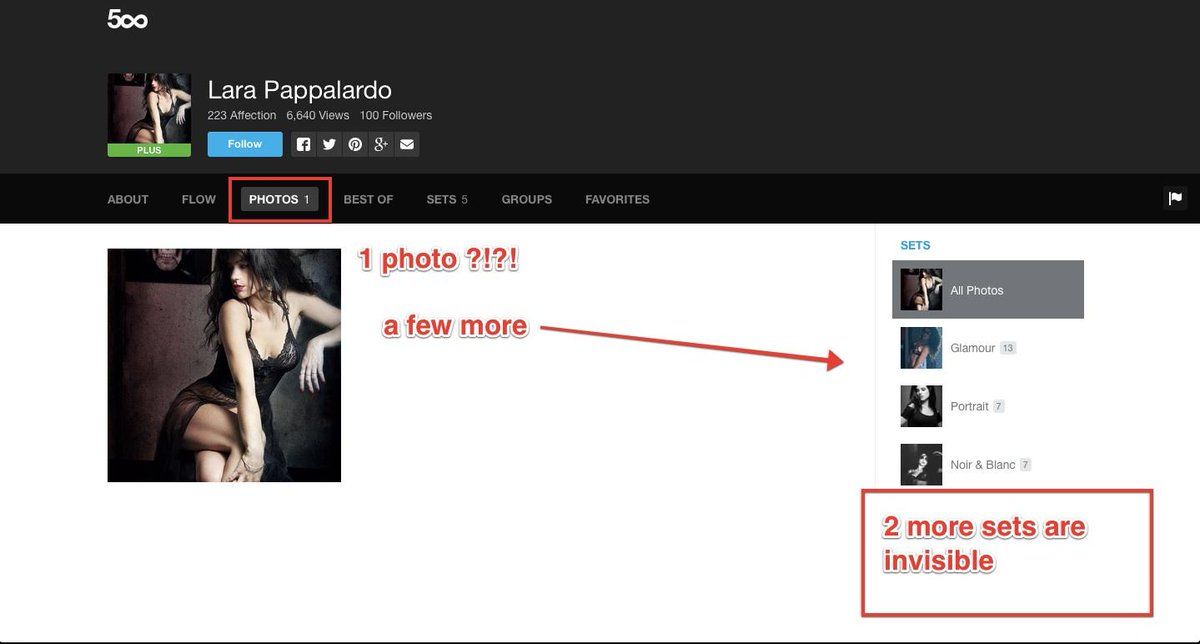Select the Photos tab
Viewport: 1200px width, 644px height.
pyautogui.click(x=279, y=200)
